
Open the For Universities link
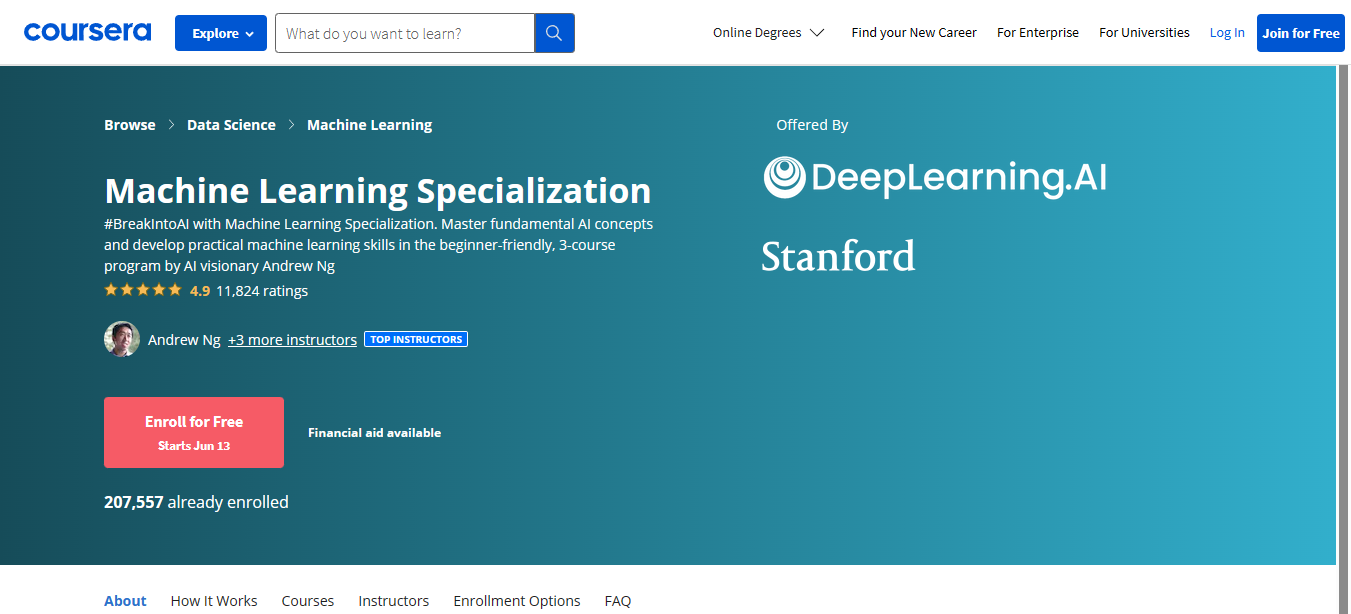click(x=1144, y=33)
